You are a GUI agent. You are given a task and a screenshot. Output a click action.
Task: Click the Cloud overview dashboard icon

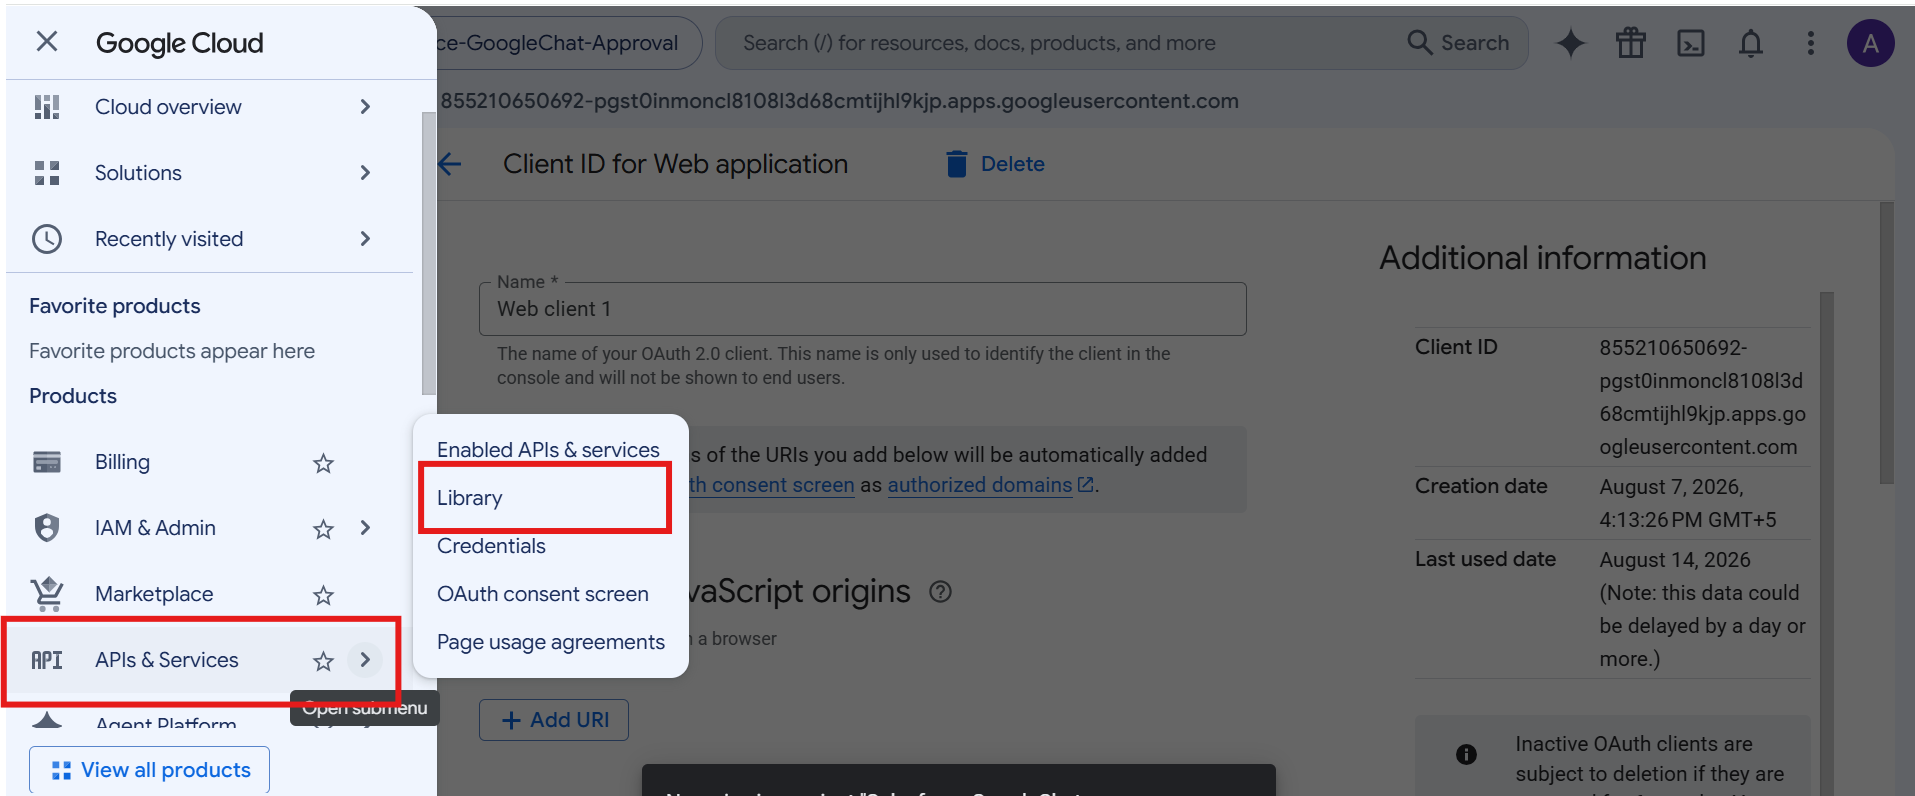coord(47,107)
